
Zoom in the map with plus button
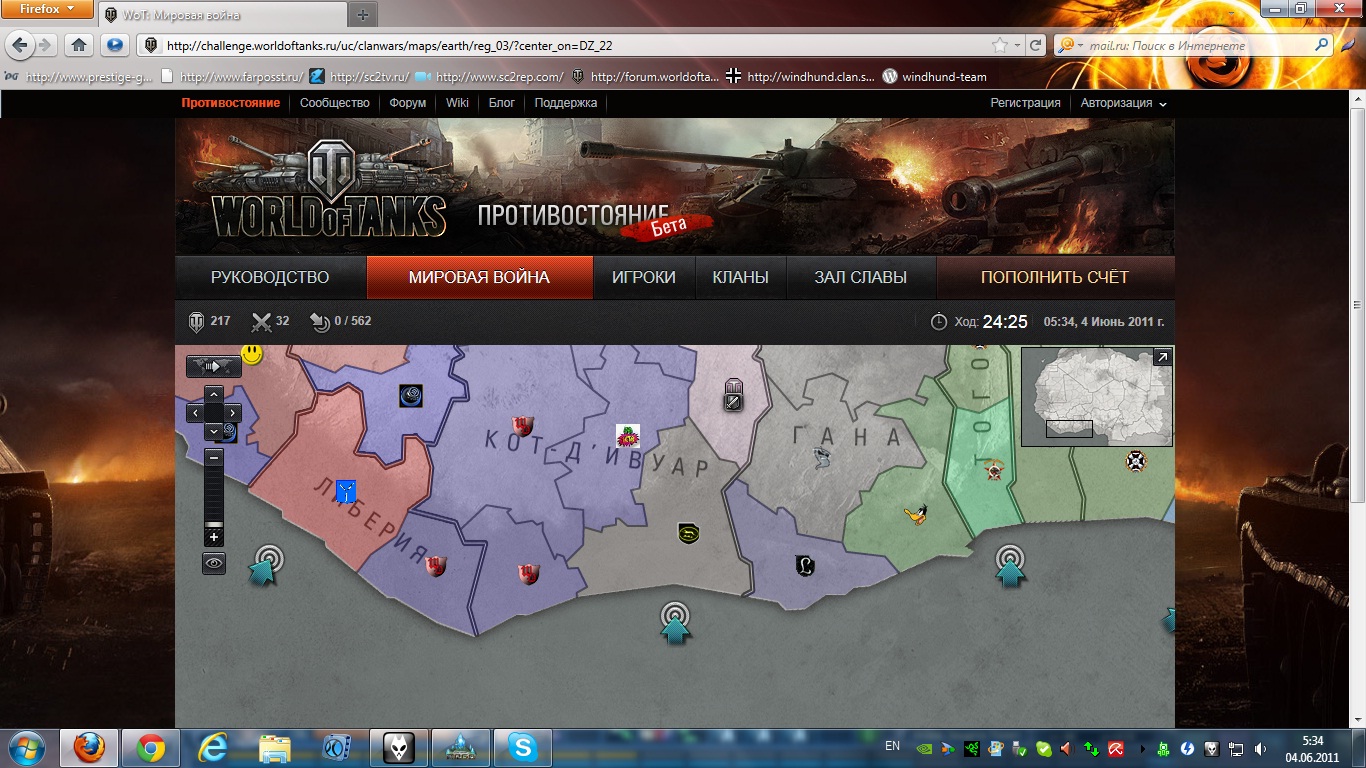tap(214, 538)
